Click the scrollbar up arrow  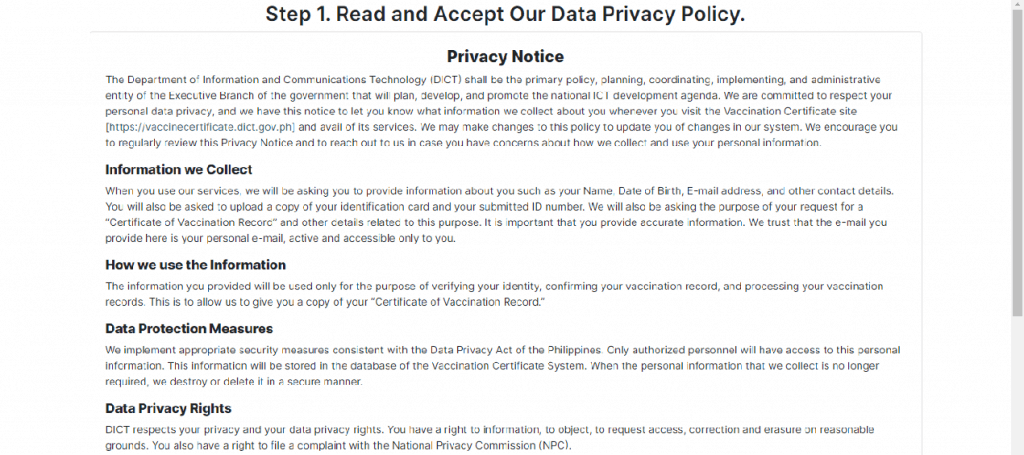(1016, 6)
